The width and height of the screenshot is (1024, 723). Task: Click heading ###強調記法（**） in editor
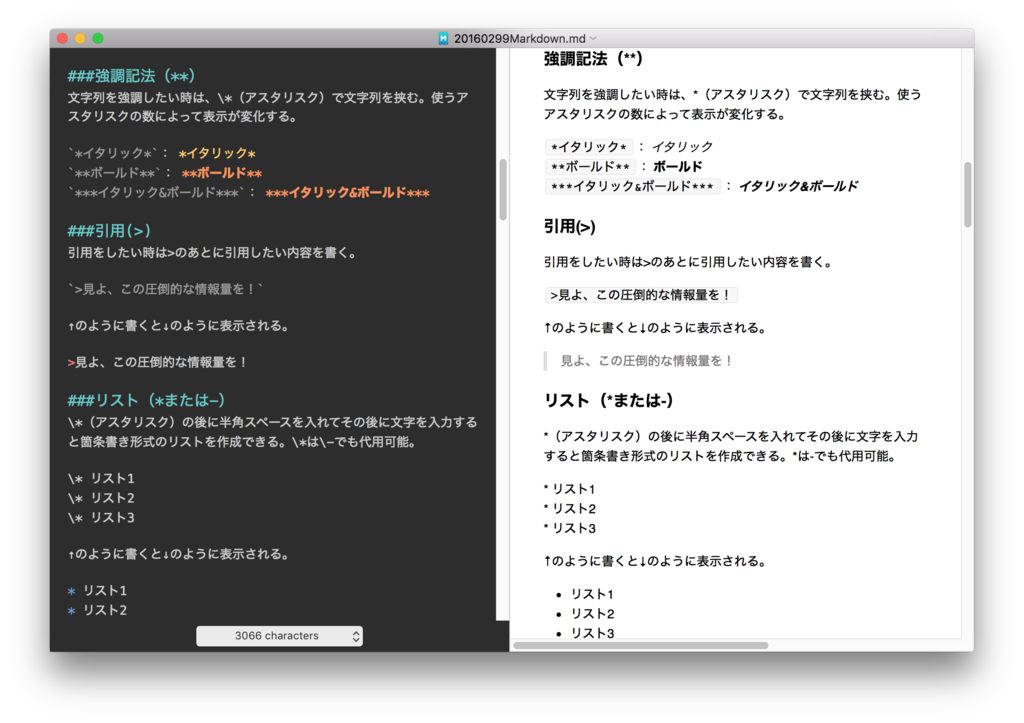(131, 76)
